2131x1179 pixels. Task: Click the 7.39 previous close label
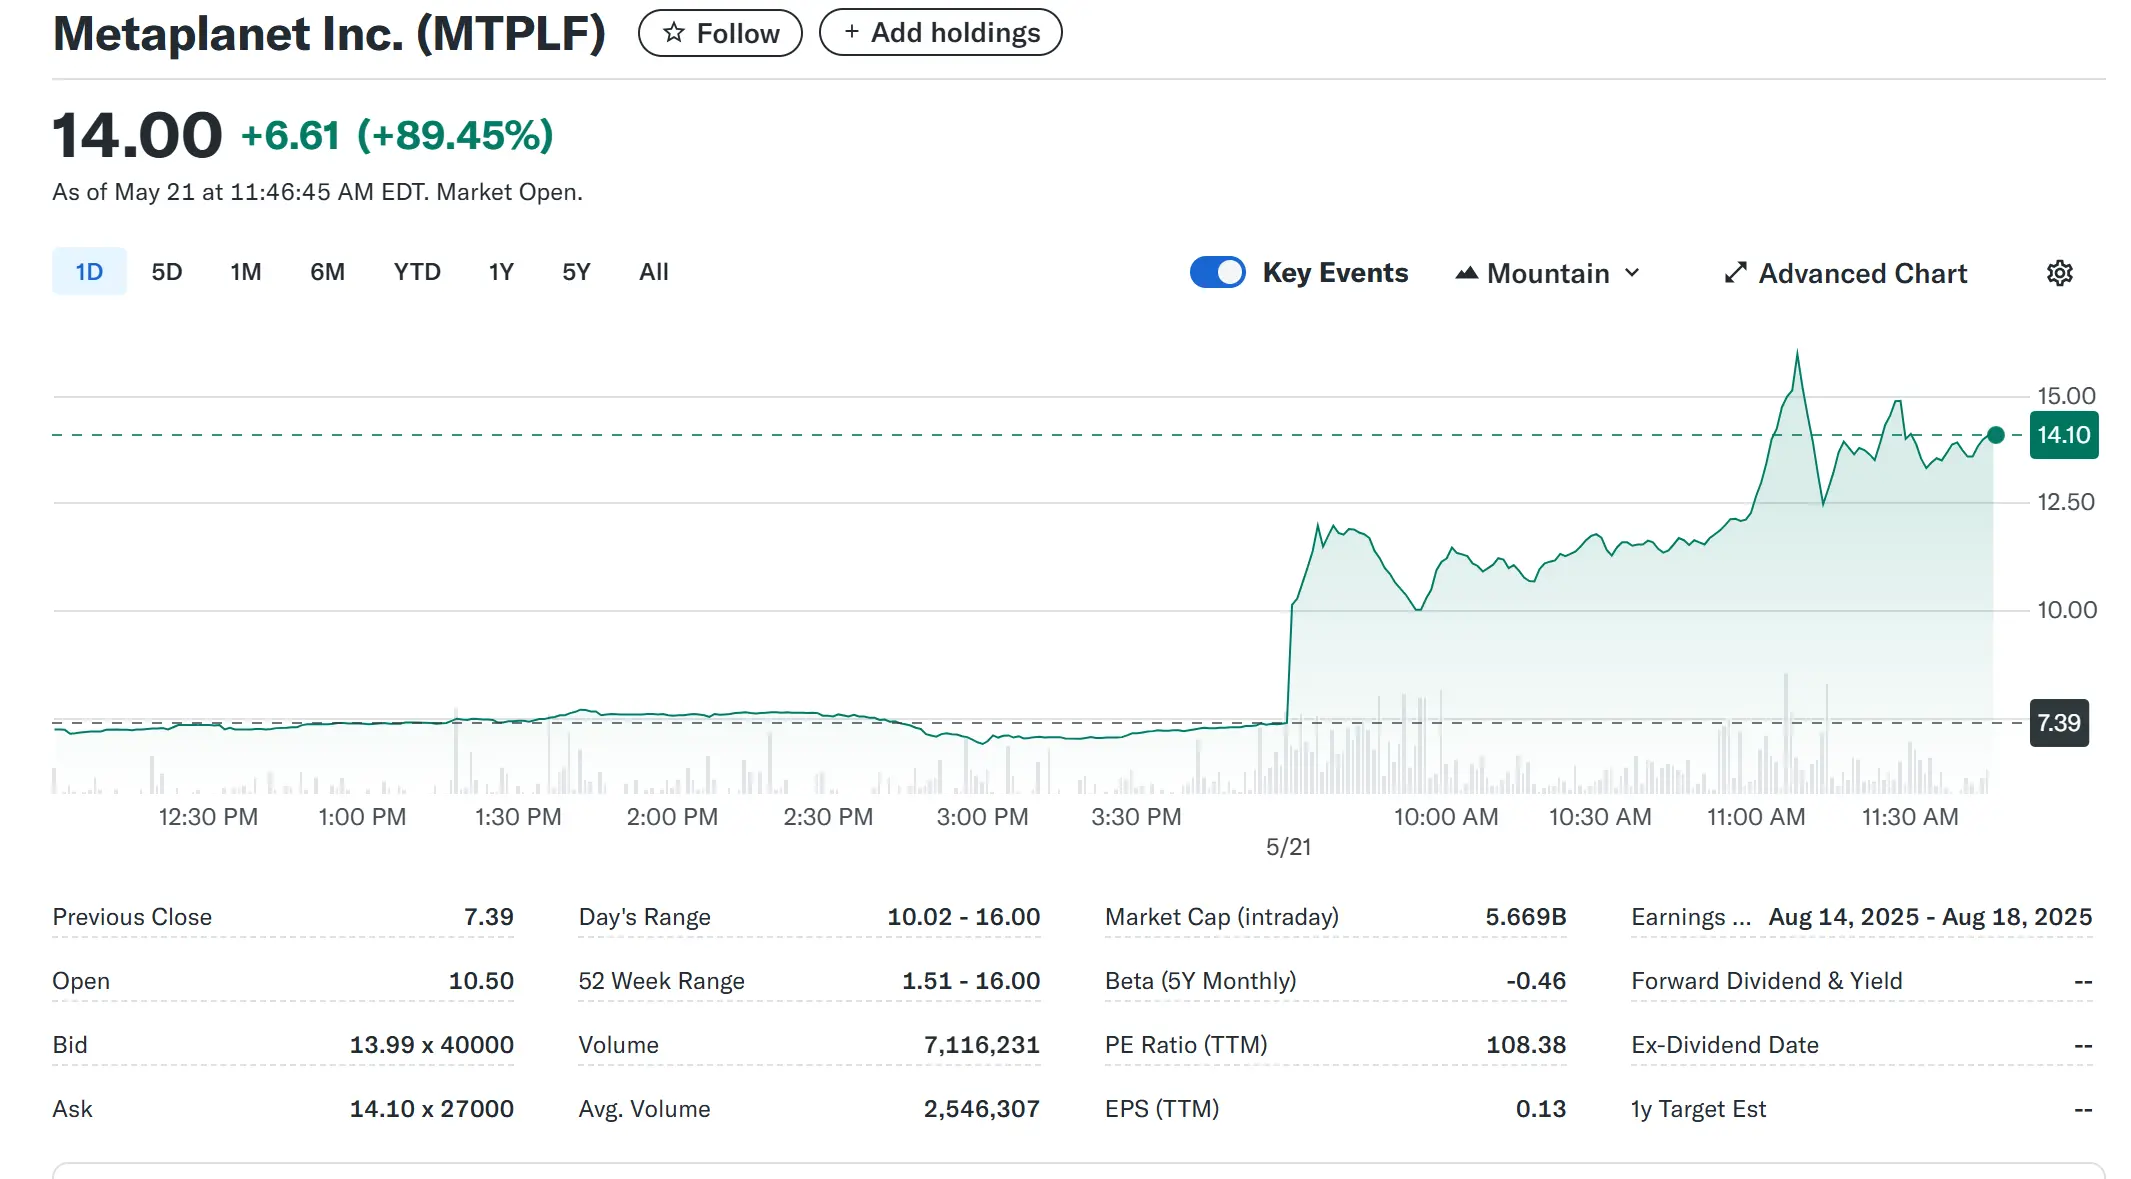click(x=2058, y=723)
